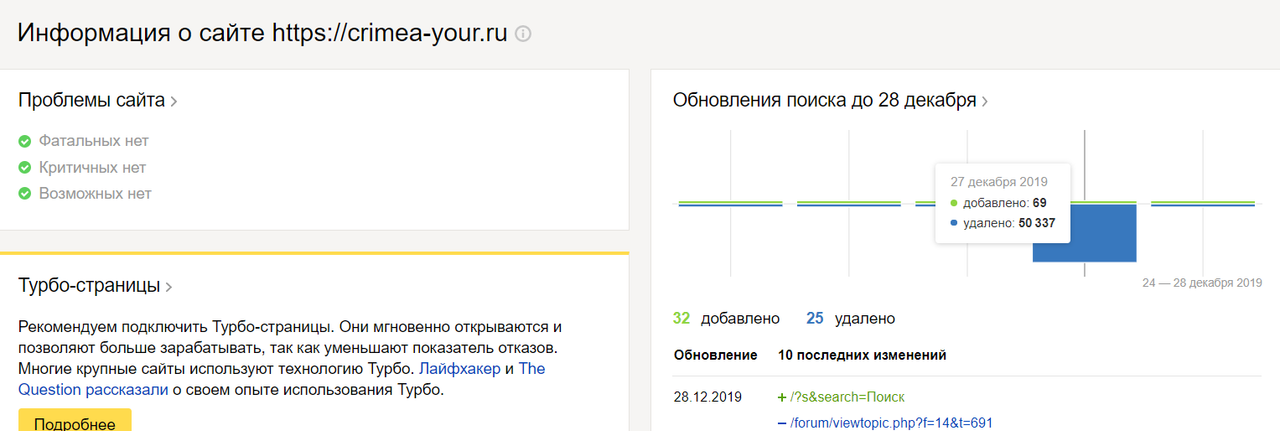Open the Турбо-страницы section heading
The width and height of the screenshot is (1280, 431).
coord(89,286)
